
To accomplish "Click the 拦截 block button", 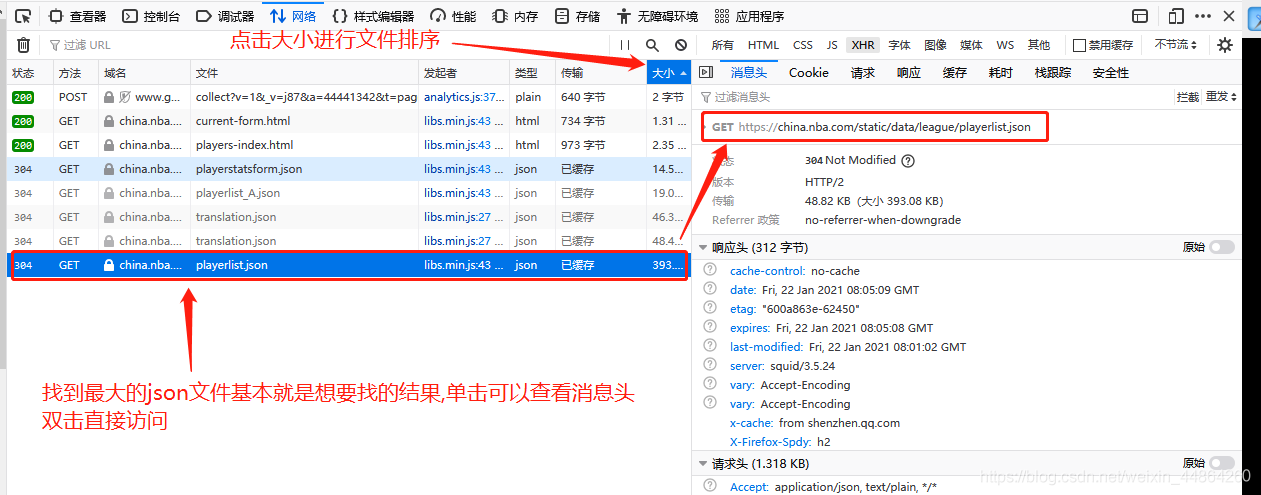I will tap(1188, 97).
